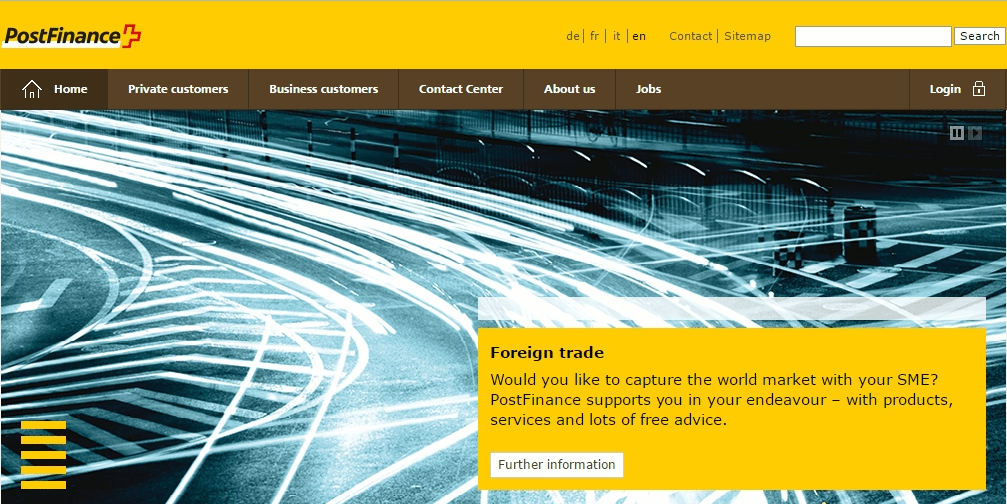Open the yellow striped menu icon
The image size is (1007, 504).
(43, 455)
